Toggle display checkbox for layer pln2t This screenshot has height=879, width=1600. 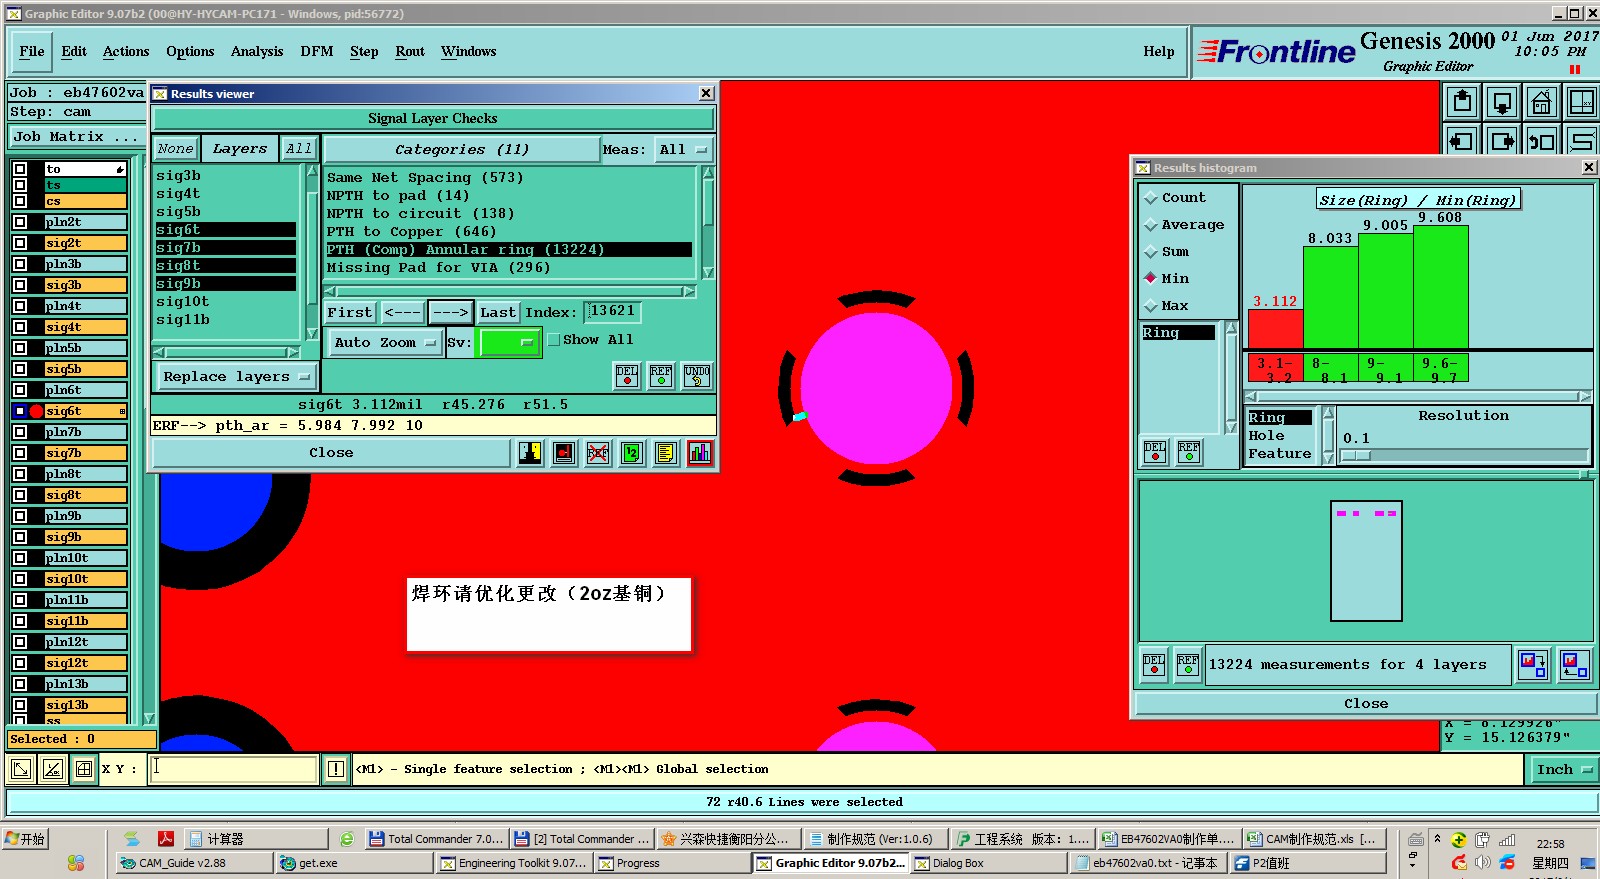[20, 222]
